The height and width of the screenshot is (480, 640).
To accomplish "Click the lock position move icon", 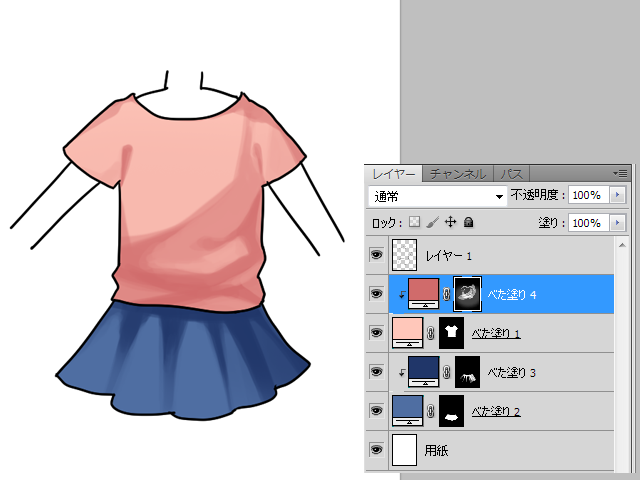I will [450, 222].
